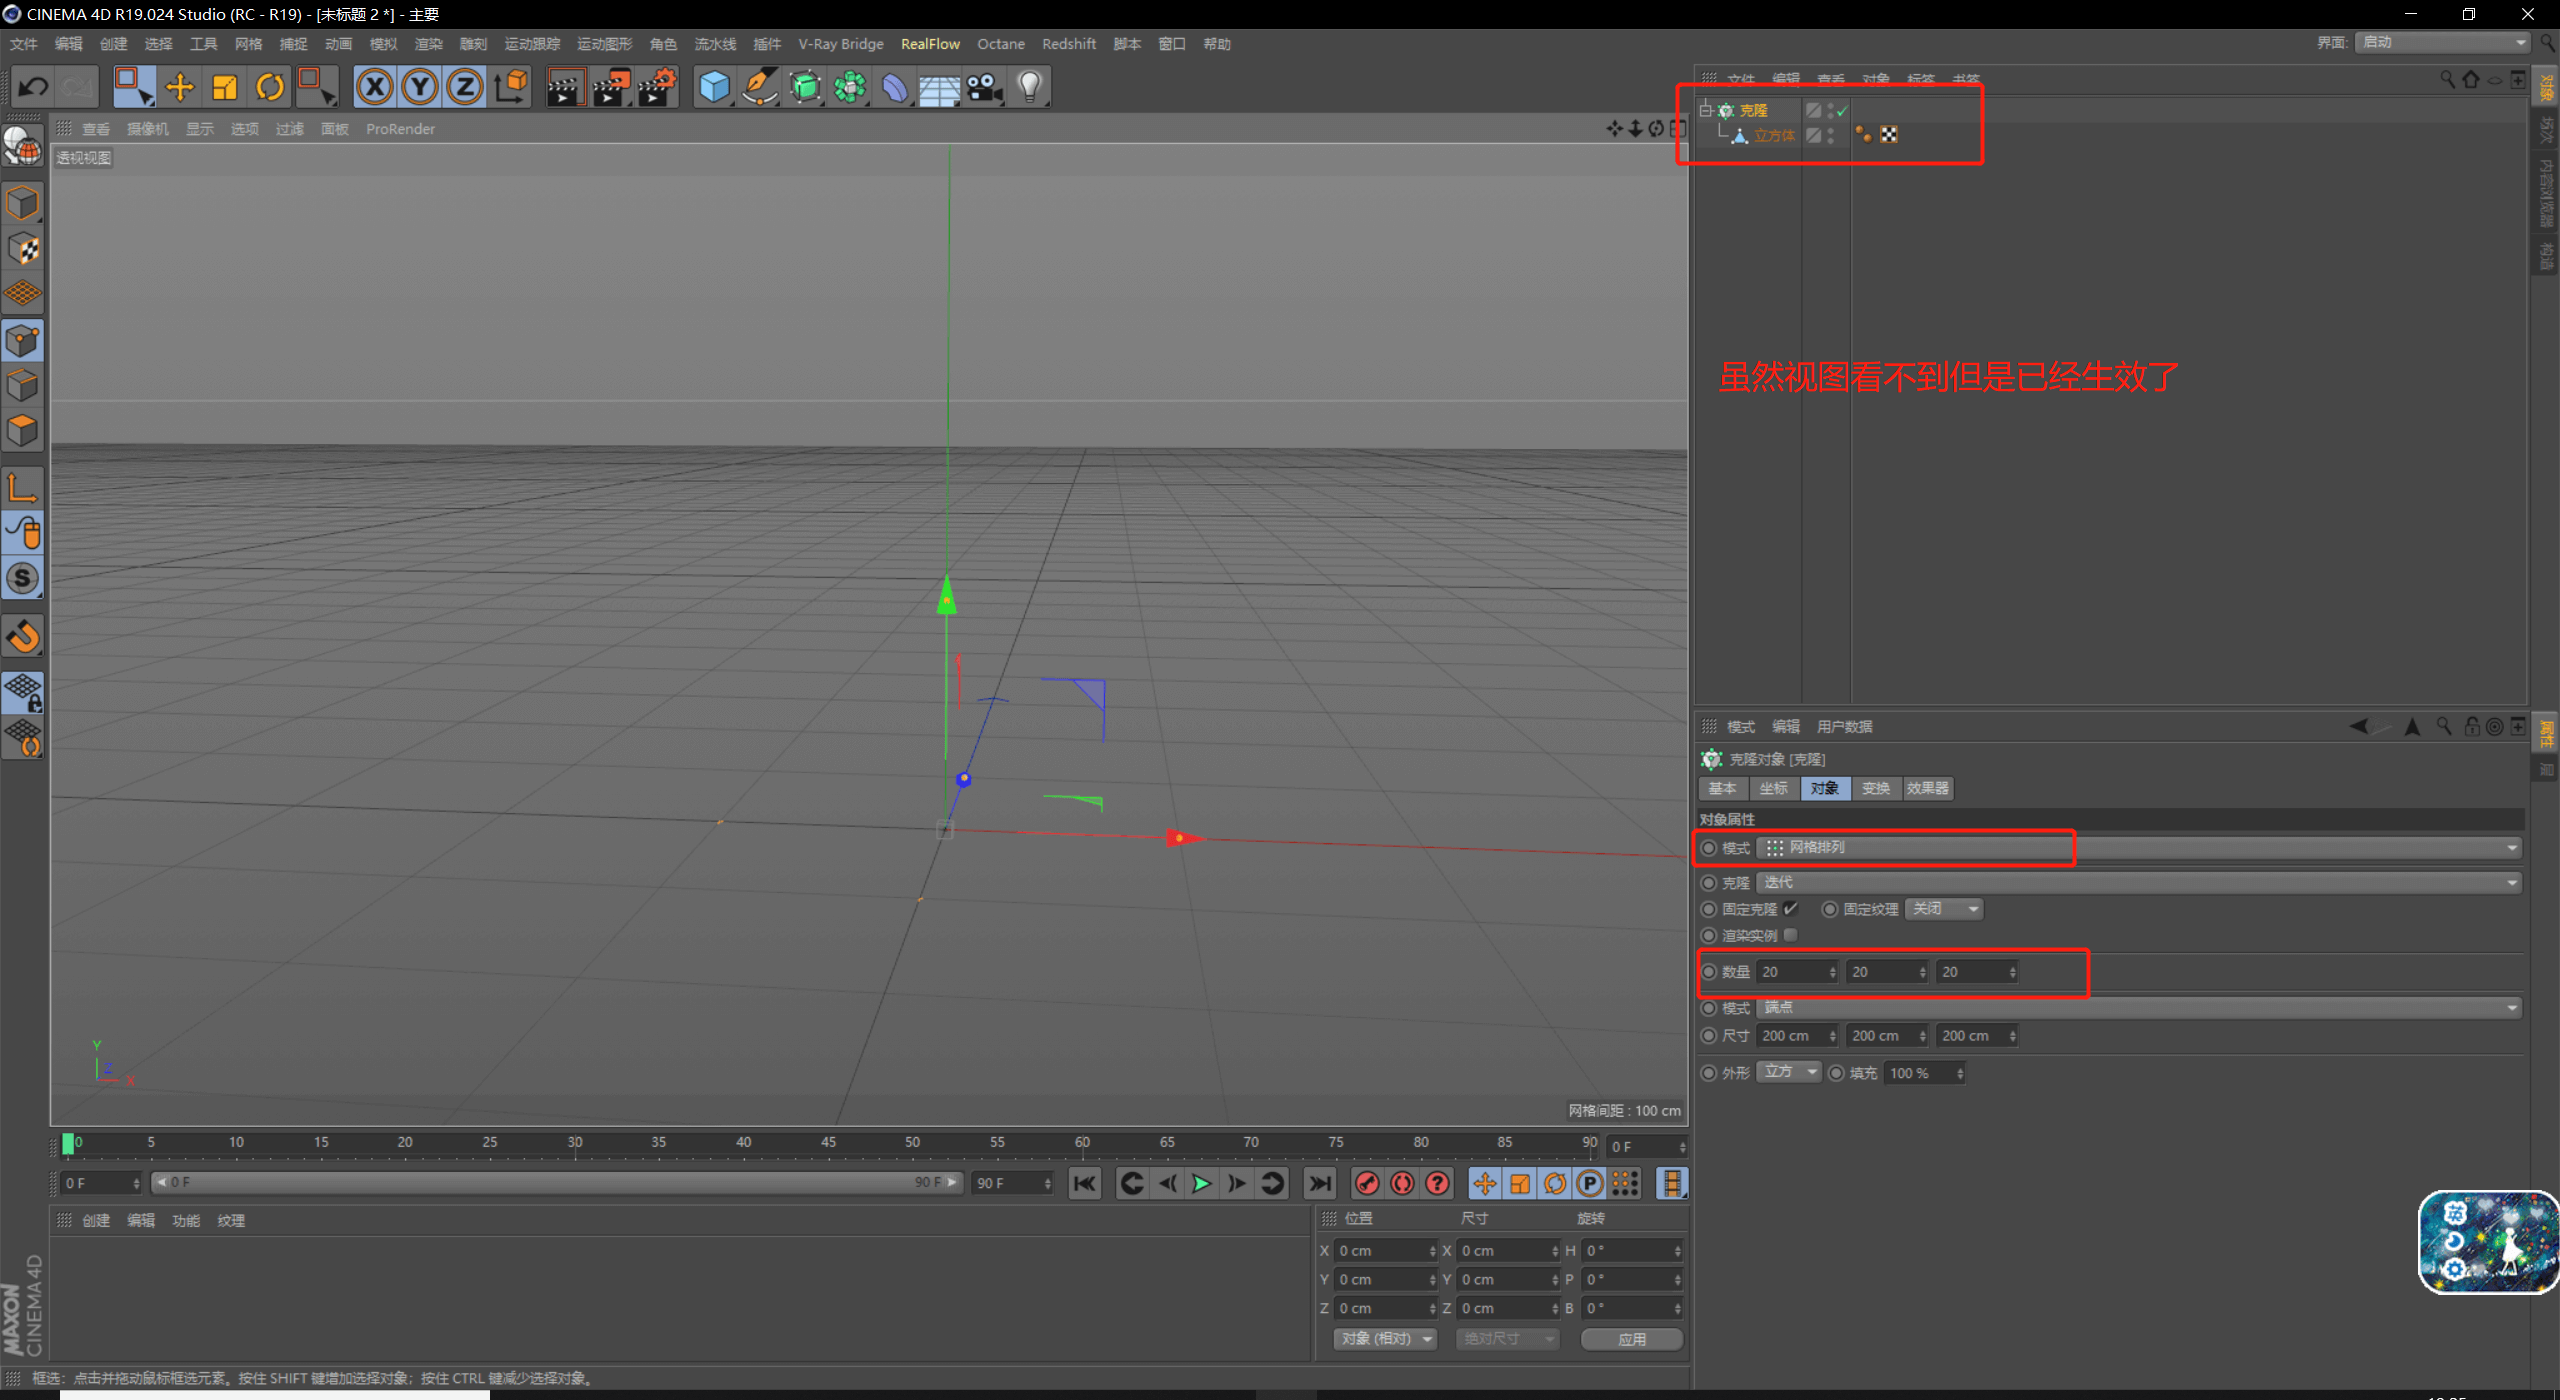This screenshot has height=1400, width=2560.
Task: Toggle autokeying button in timeline
Action: click(1402, 1184)
